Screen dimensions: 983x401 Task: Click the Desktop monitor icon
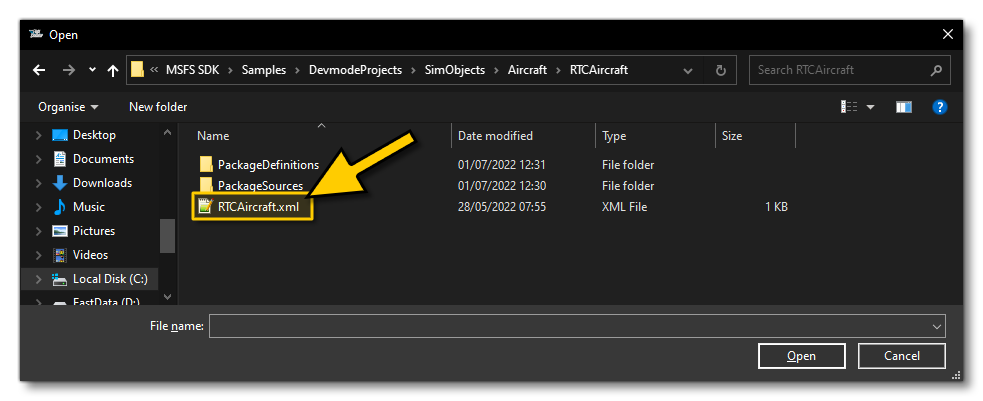coord(60,135)
